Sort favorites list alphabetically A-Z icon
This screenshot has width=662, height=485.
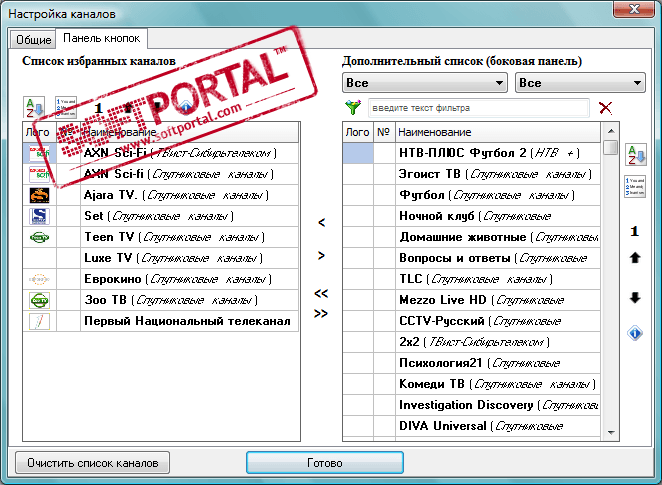point(34,107)
